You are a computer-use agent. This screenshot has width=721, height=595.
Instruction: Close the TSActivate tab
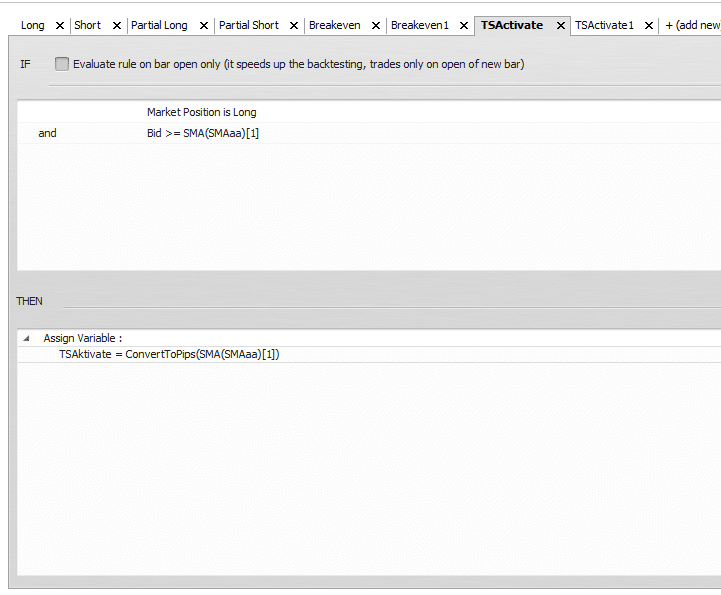click(x=561, y=26)
